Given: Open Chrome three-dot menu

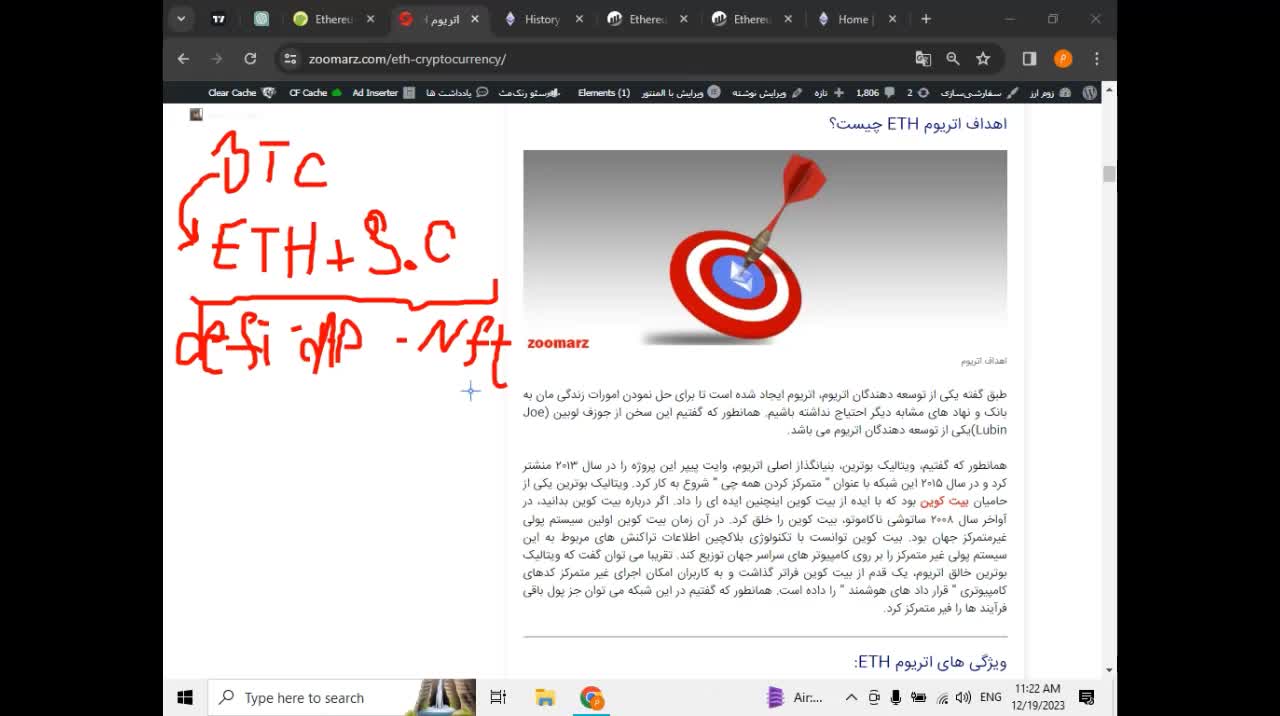Looking at the screenshot, I should click(1097, 59).
